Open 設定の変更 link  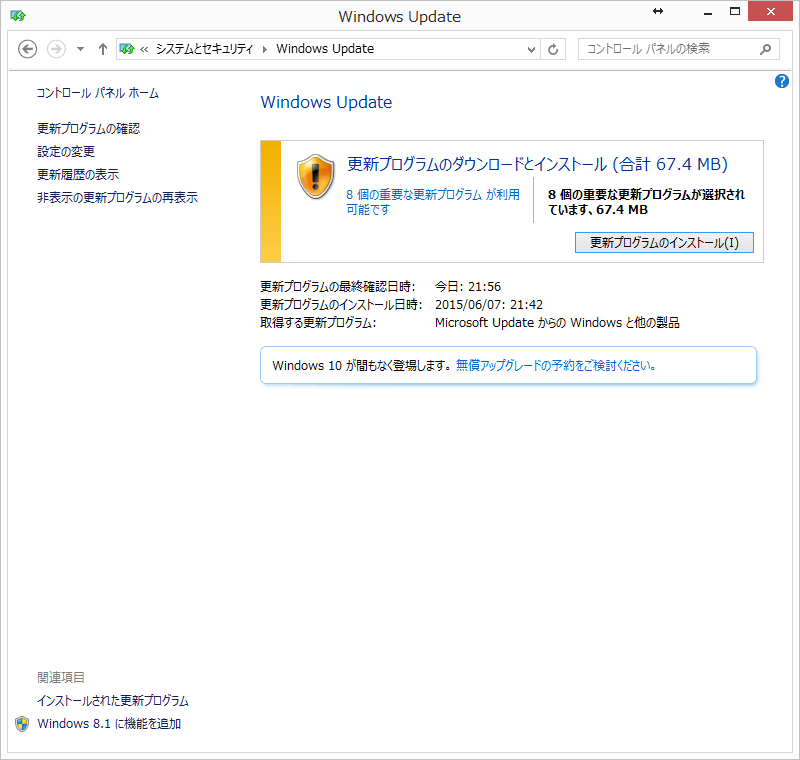coord(66,151)
